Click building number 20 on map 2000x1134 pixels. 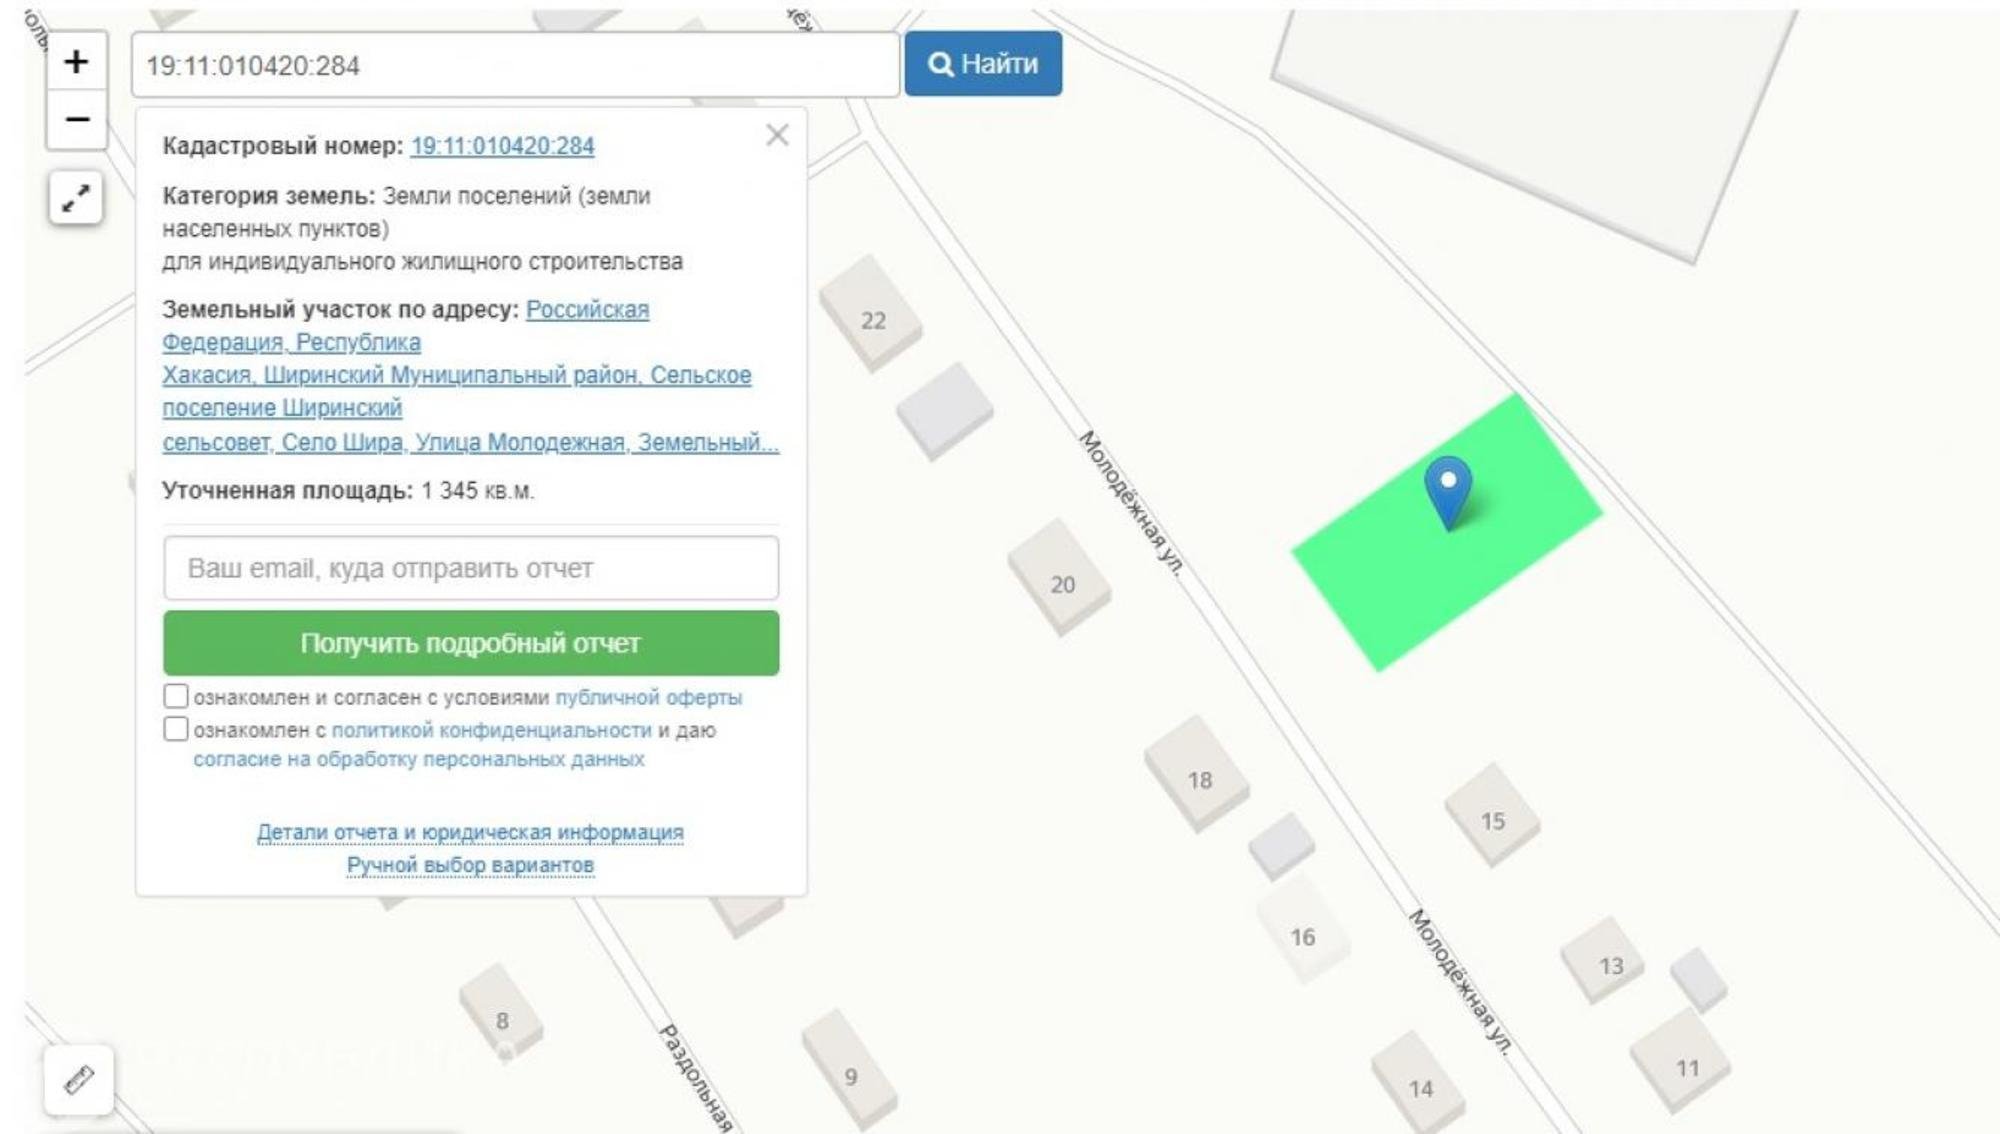coord(1061,584)
